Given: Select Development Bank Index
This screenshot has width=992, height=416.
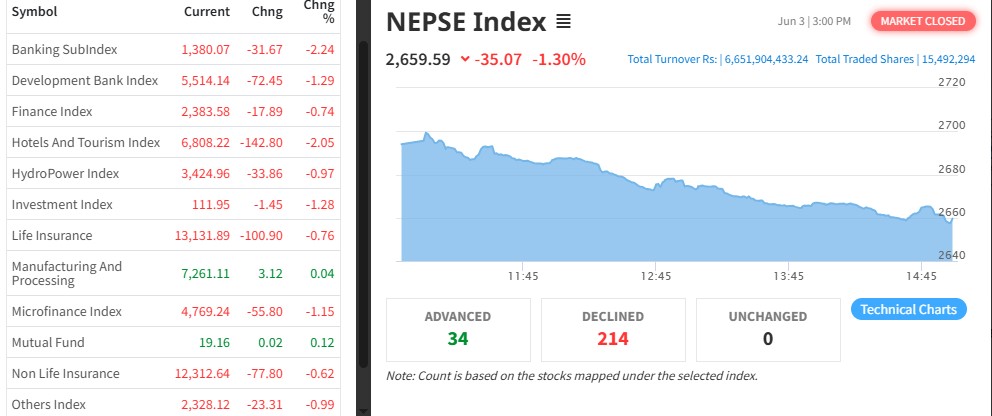Looking at the screenshot, I should (84, 80).
